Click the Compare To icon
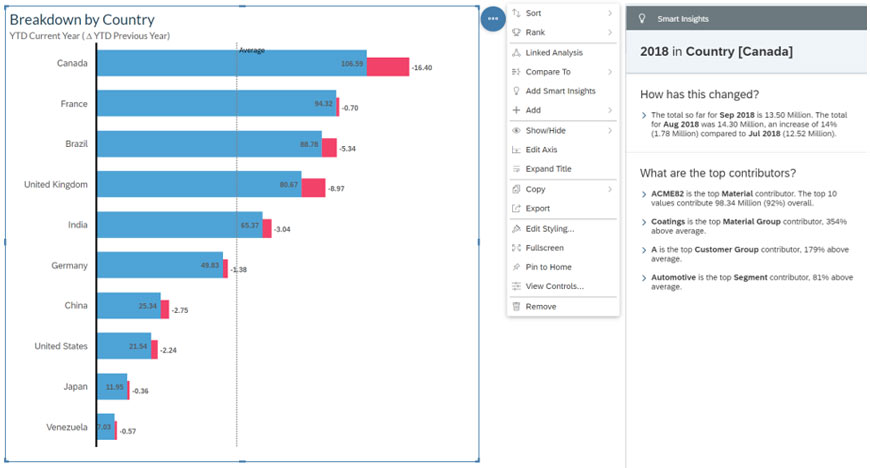The image size is (870, 468). coord(516,72)
